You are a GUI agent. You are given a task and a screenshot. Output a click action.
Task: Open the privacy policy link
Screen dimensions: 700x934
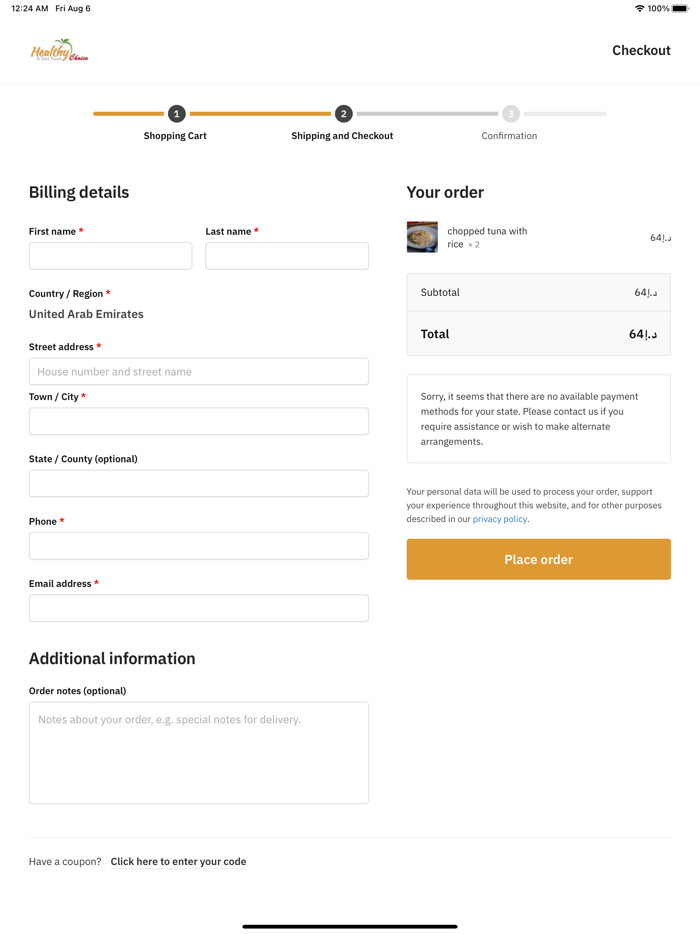pos(500,519)
